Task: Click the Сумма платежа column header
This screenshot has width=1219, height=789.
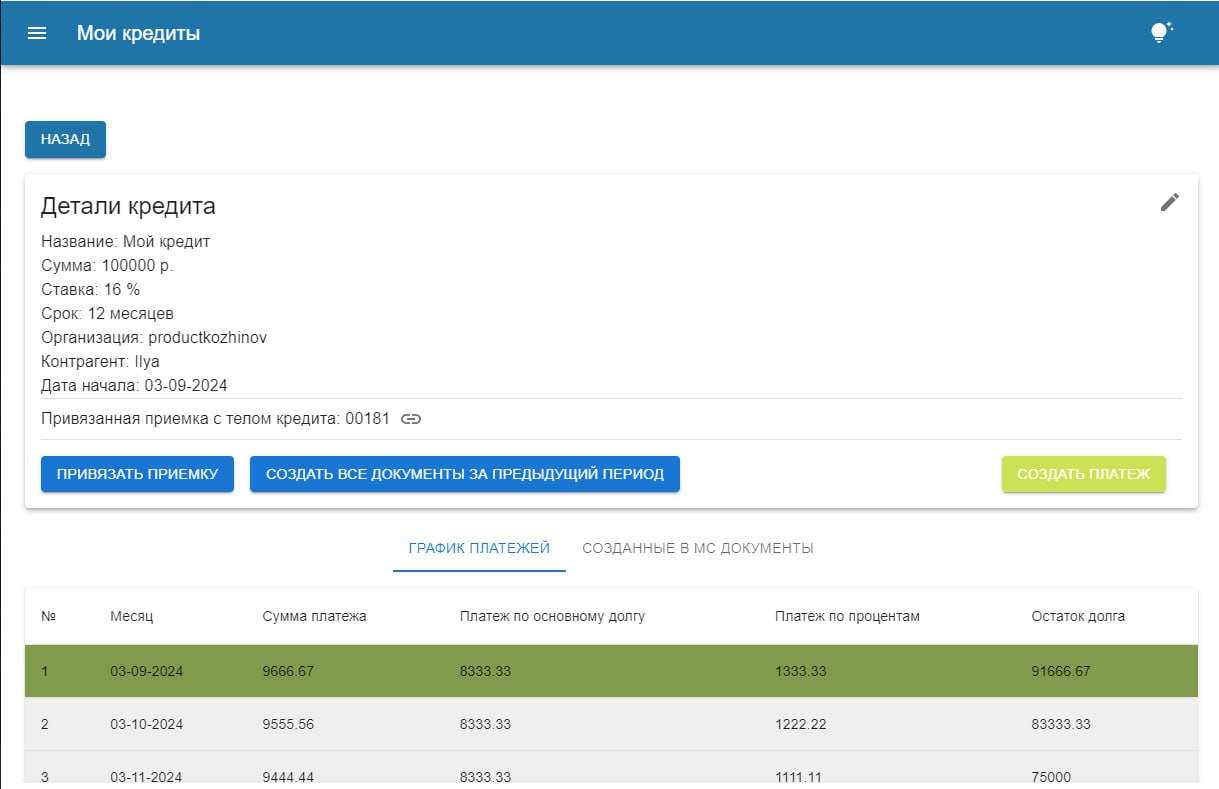Action: [x=314, y=616]
